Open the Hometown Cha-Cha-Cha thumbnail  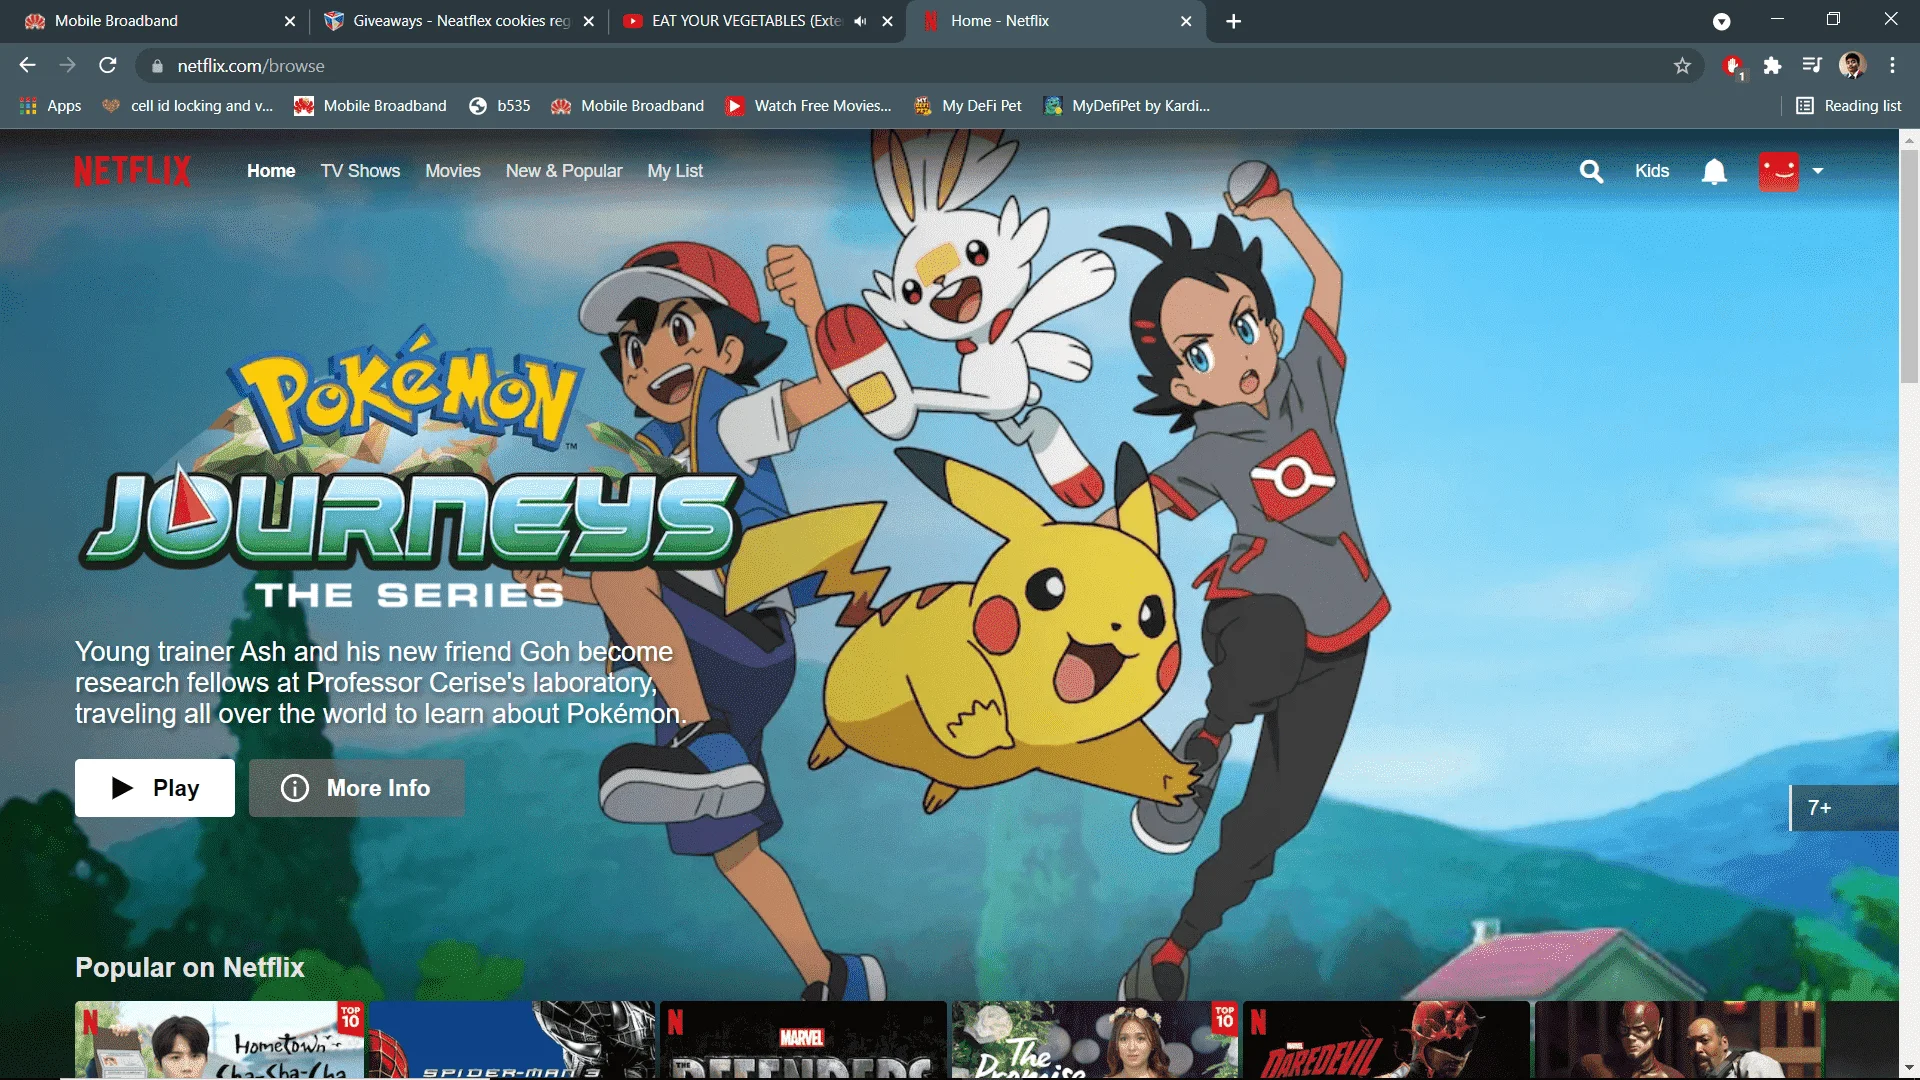(x=220, y=1040)
